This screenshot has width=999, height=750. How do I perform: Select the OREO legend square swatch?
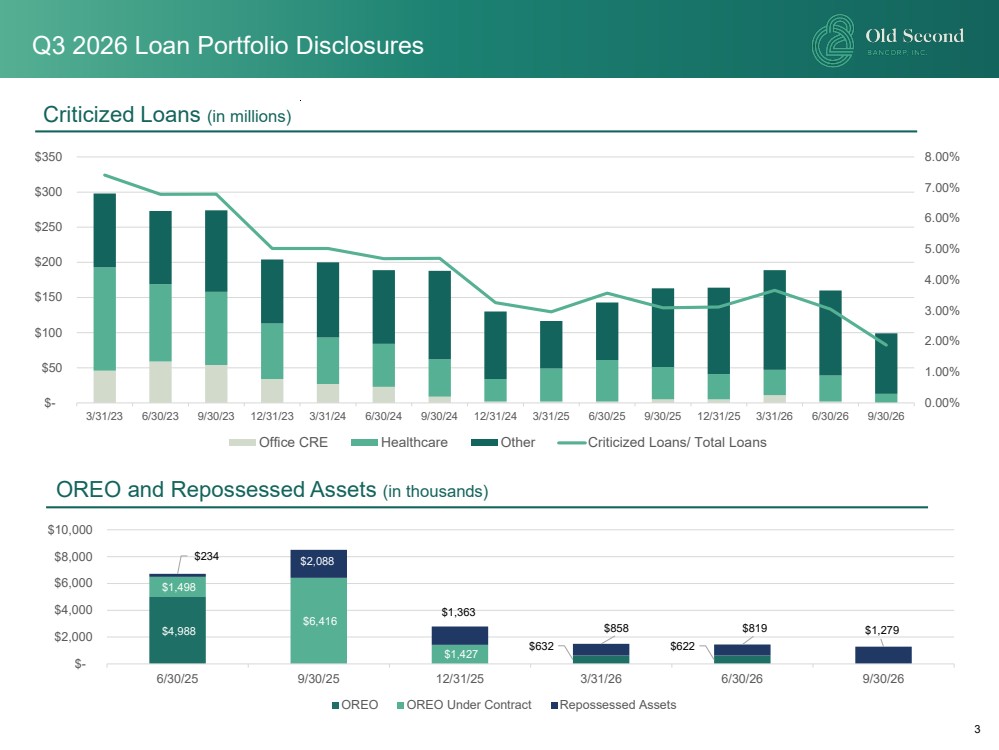click(x=336, y=705)
